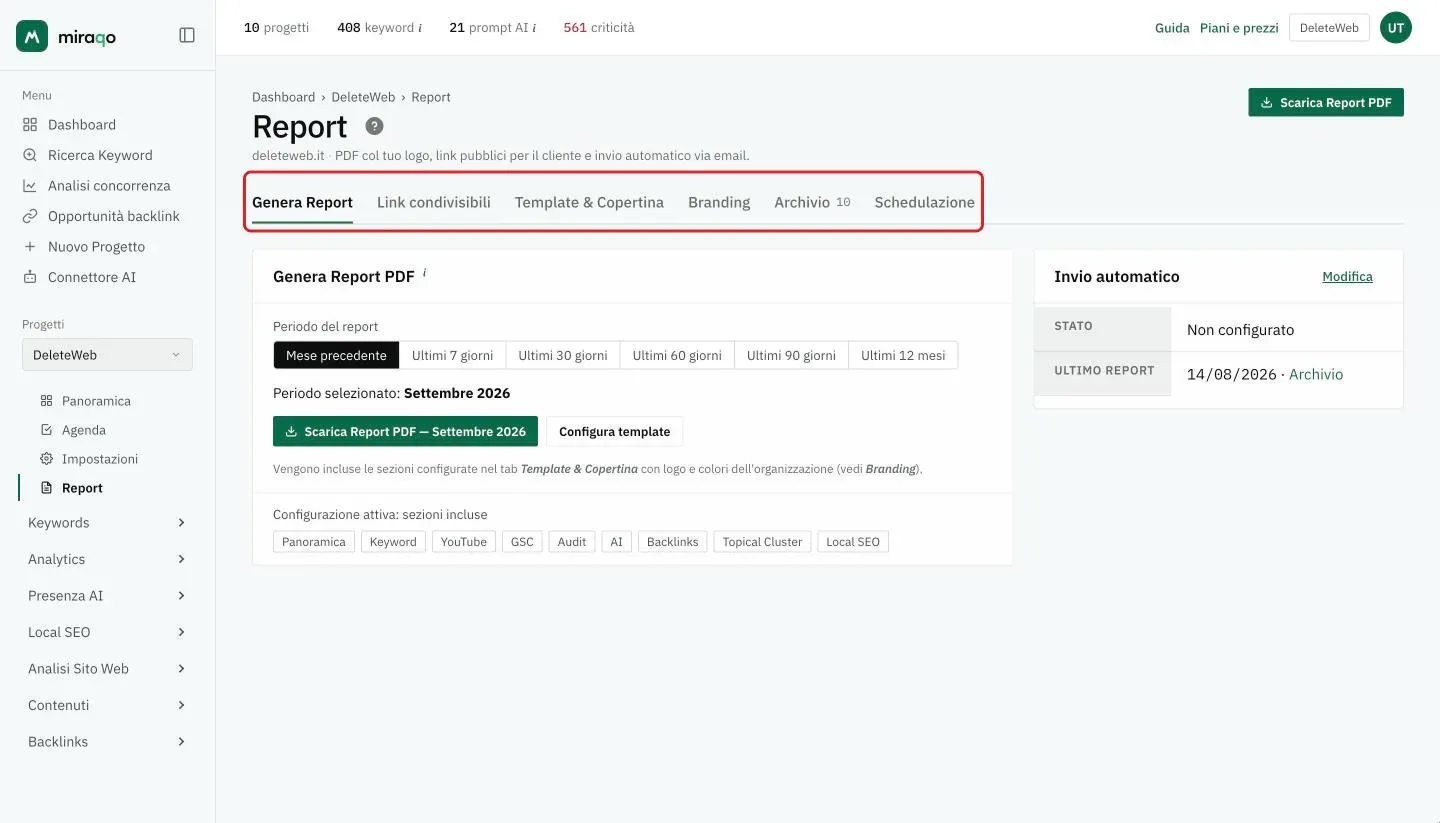Switch to the Link condivisibili tab
Screen dimensions: 1440x823
coord(434,202)
